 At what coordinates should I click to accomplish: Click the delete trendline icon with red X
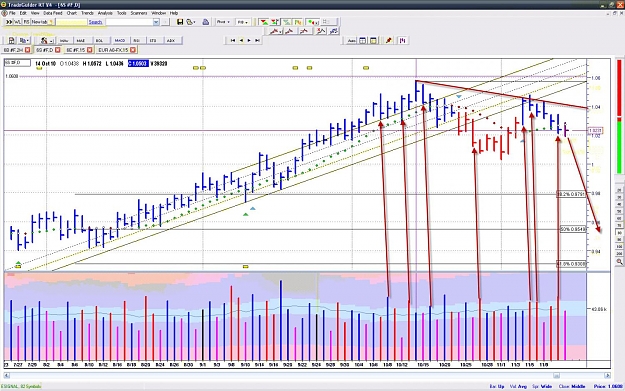click(x=320, y=31)
